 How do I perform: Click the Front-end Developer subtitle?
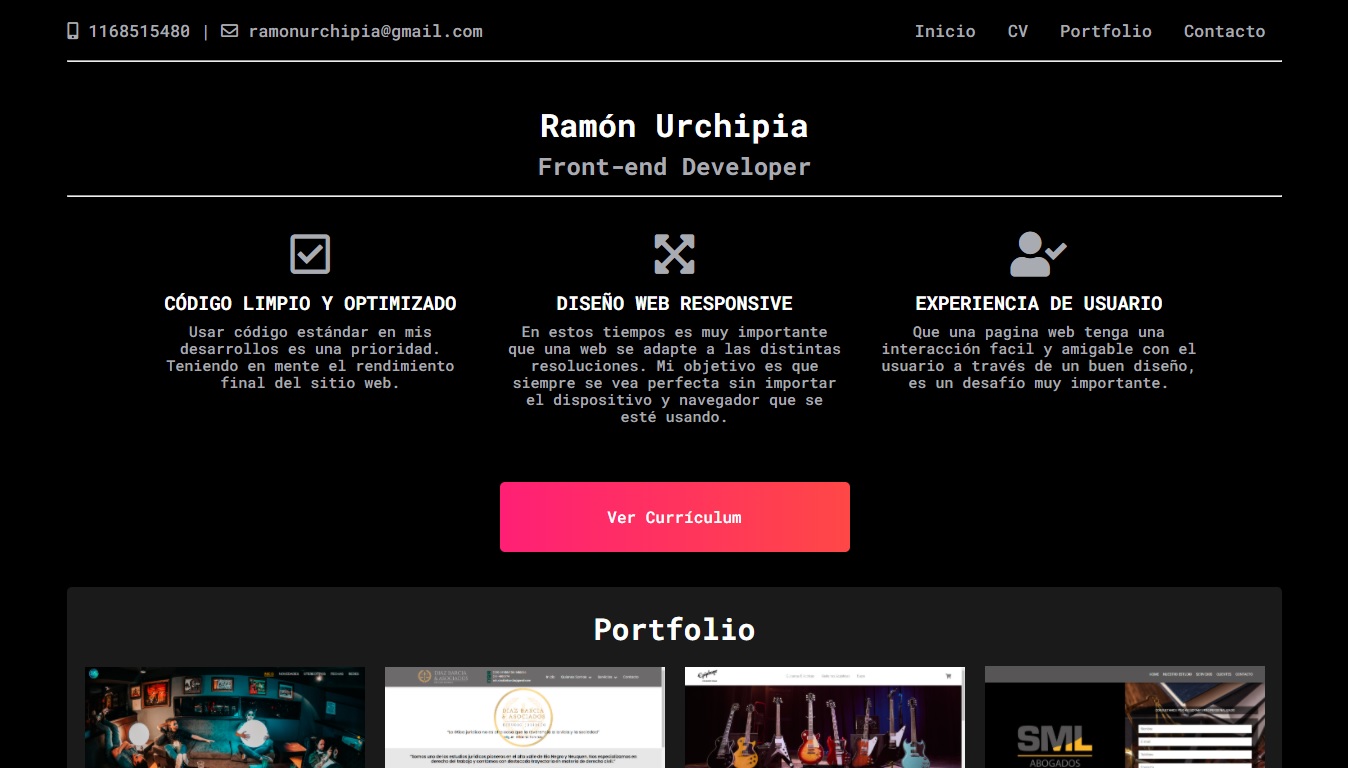coord(674,167)
